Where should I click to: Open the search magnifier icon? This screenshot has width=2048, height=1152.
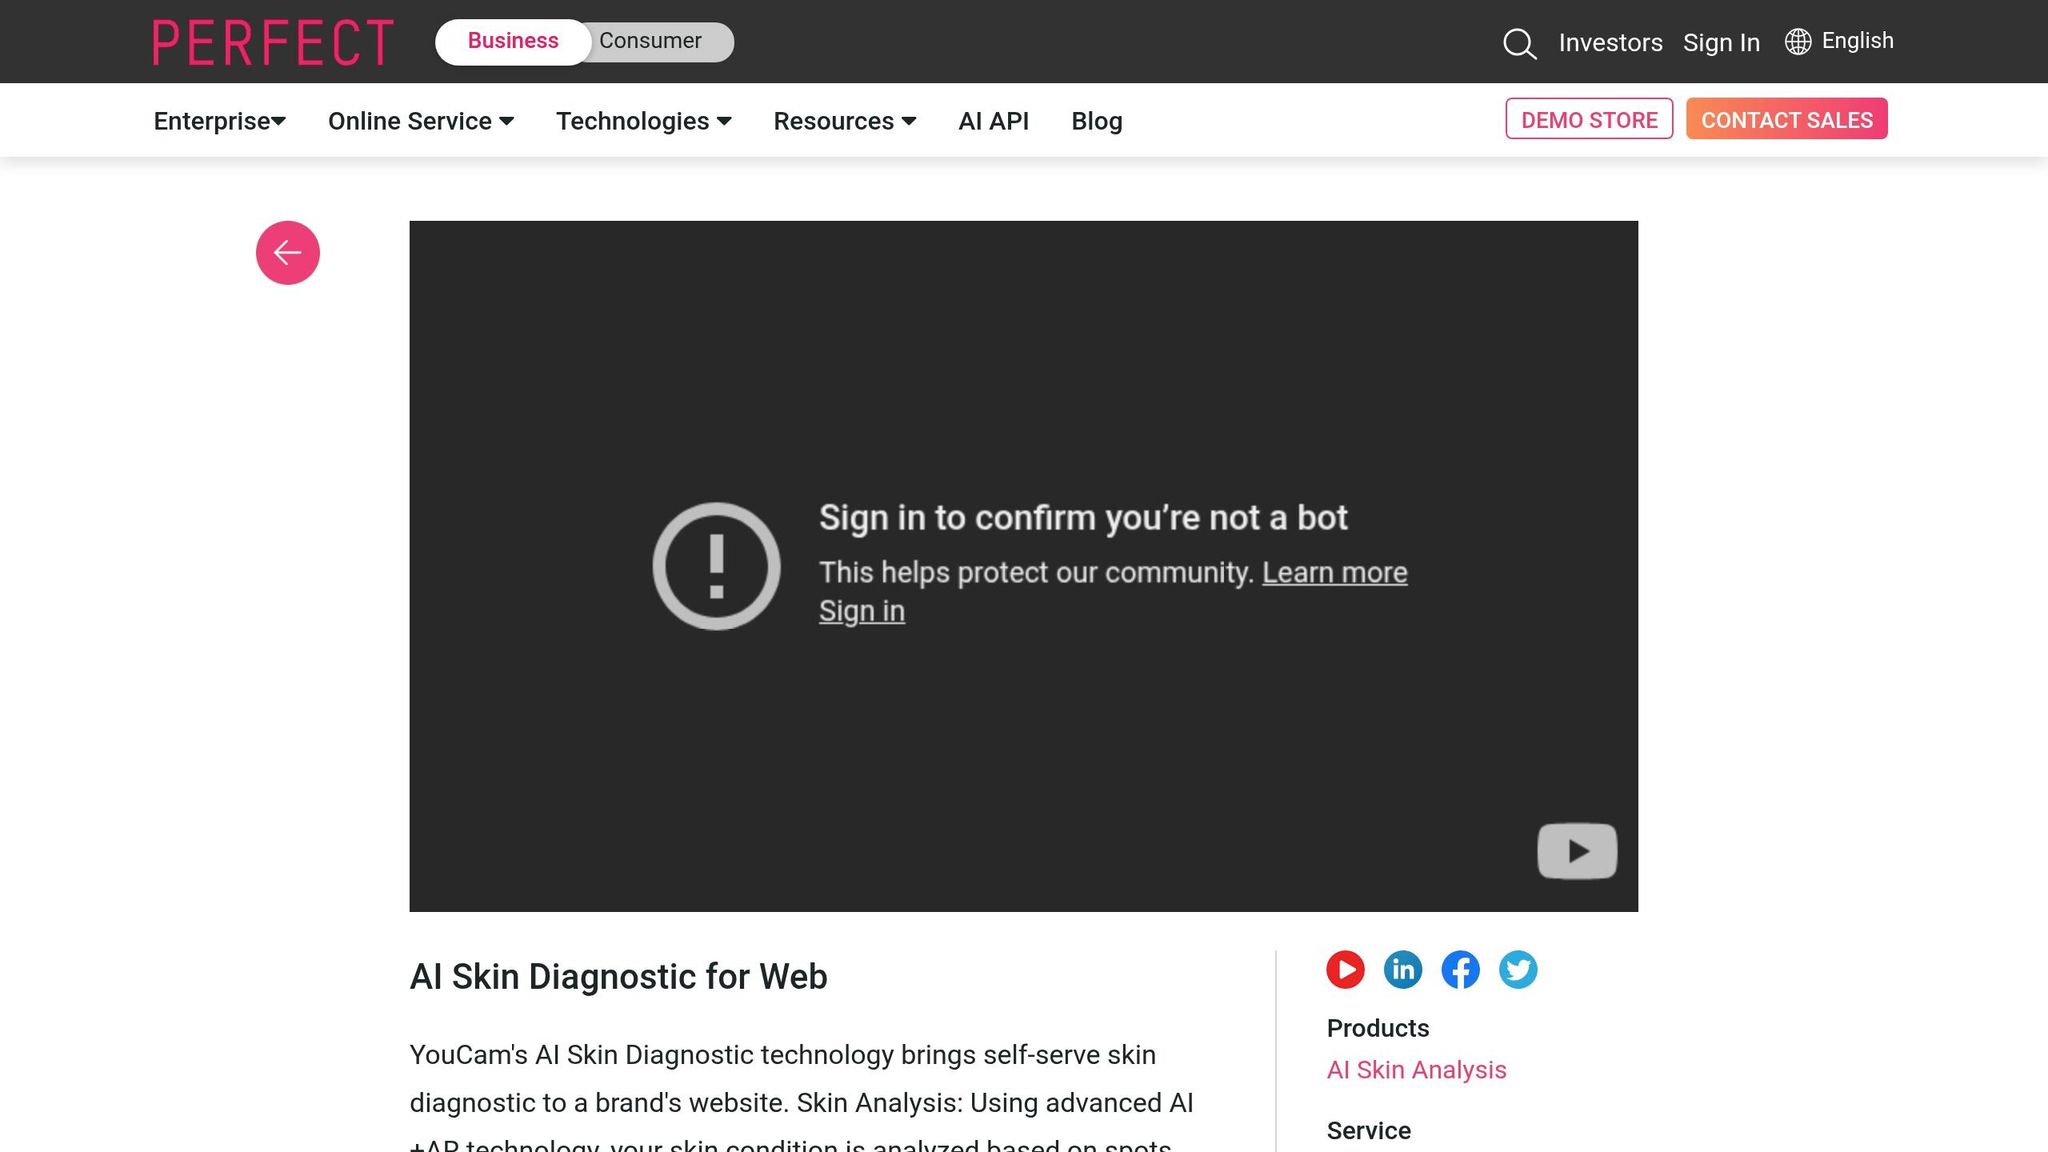coord(1519,43)
